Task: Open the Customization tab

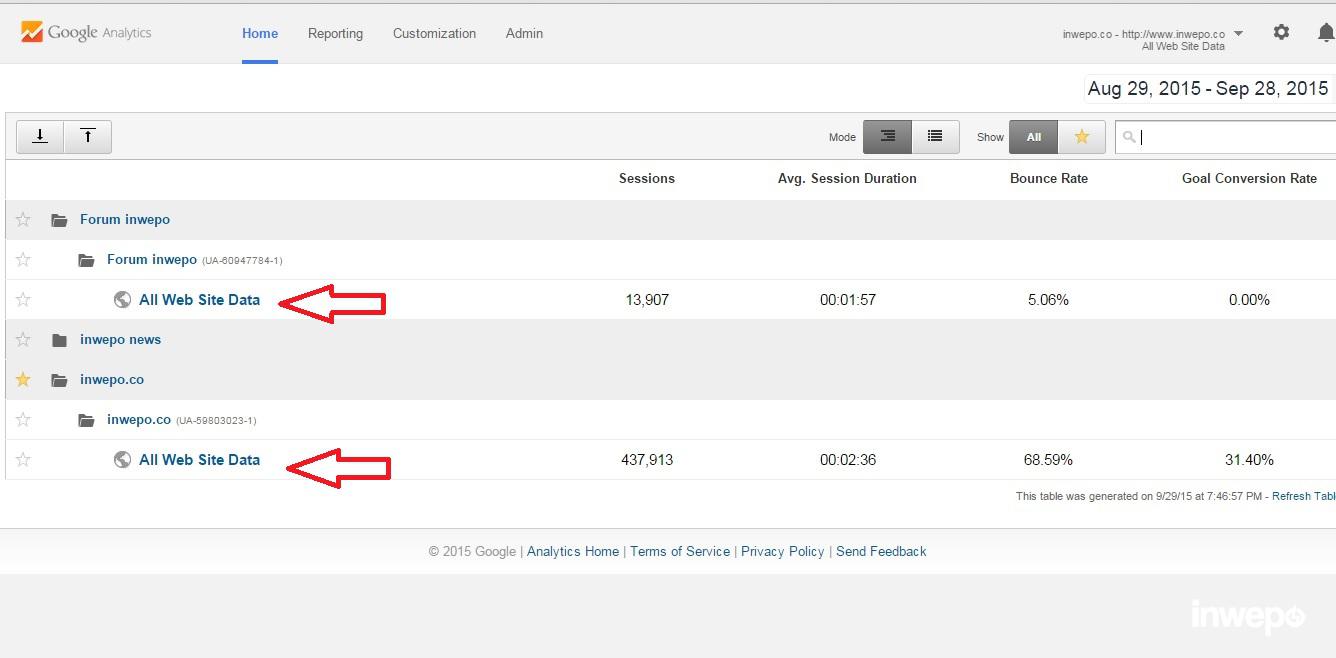Action: click(434, 33)
